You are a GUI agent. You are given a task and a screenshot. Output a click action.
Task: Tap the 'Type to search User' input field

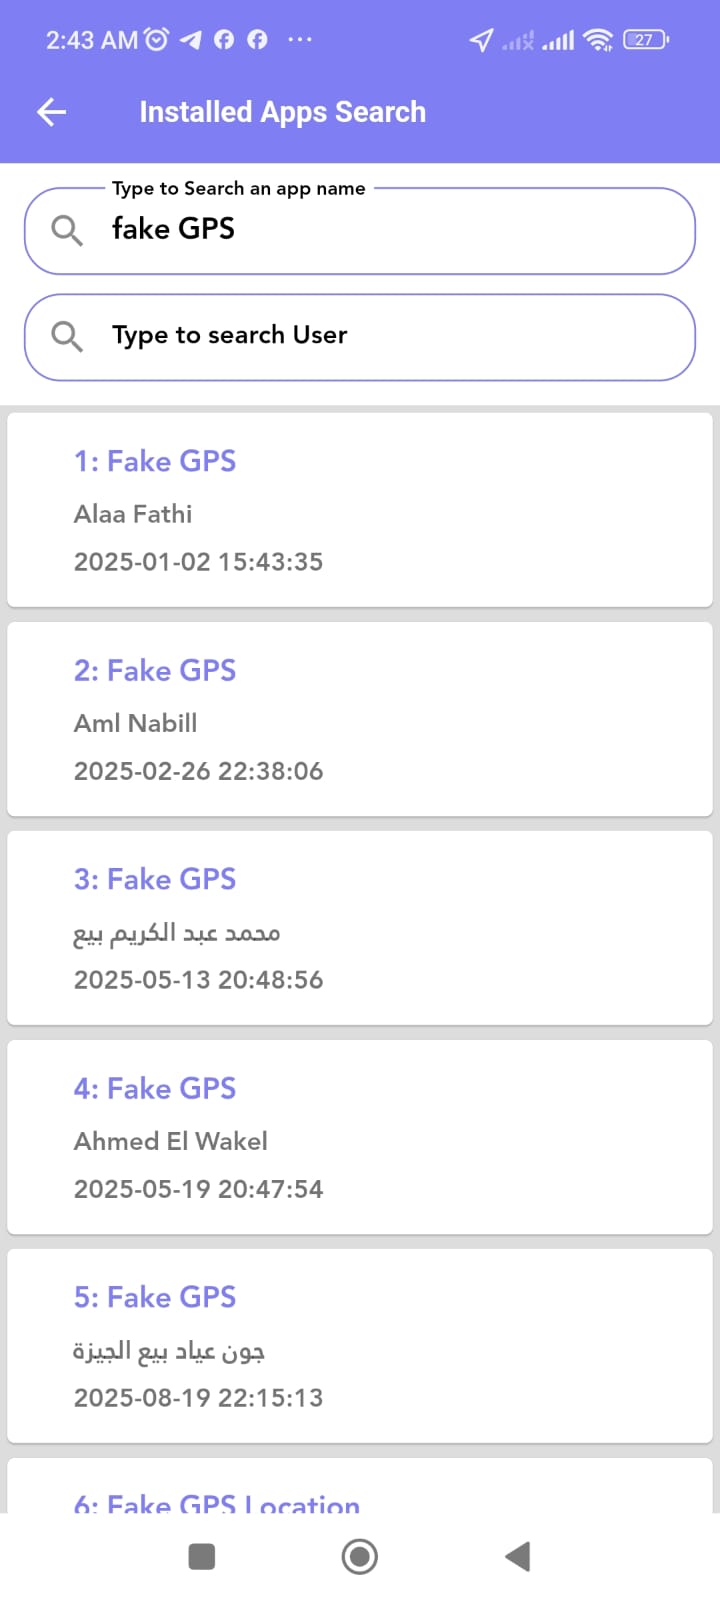click(300, 336)
